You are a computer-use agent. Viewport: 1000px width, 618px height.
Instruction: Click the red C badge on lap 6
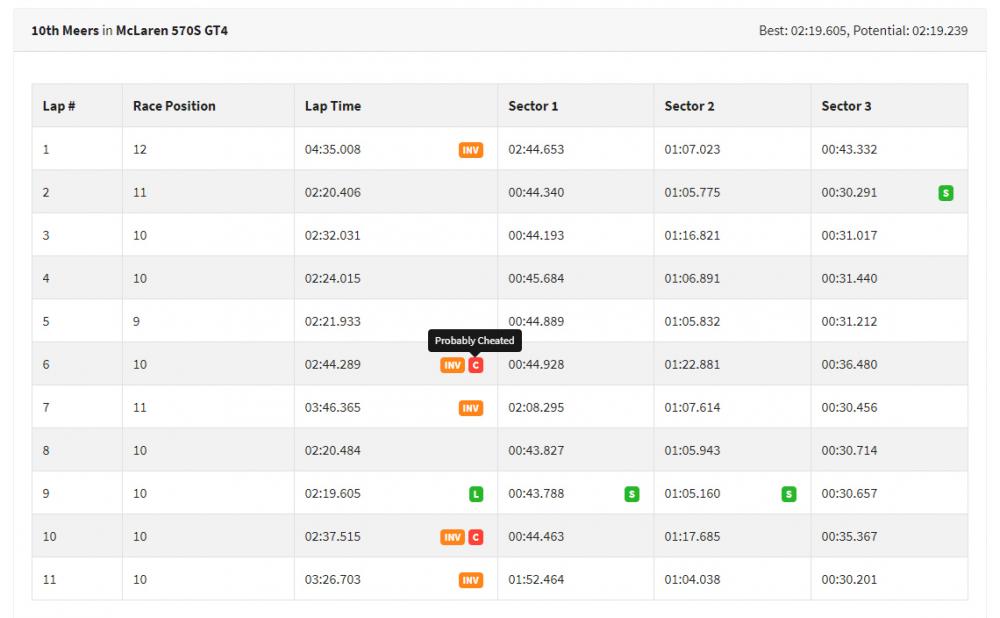pos(476,365)
